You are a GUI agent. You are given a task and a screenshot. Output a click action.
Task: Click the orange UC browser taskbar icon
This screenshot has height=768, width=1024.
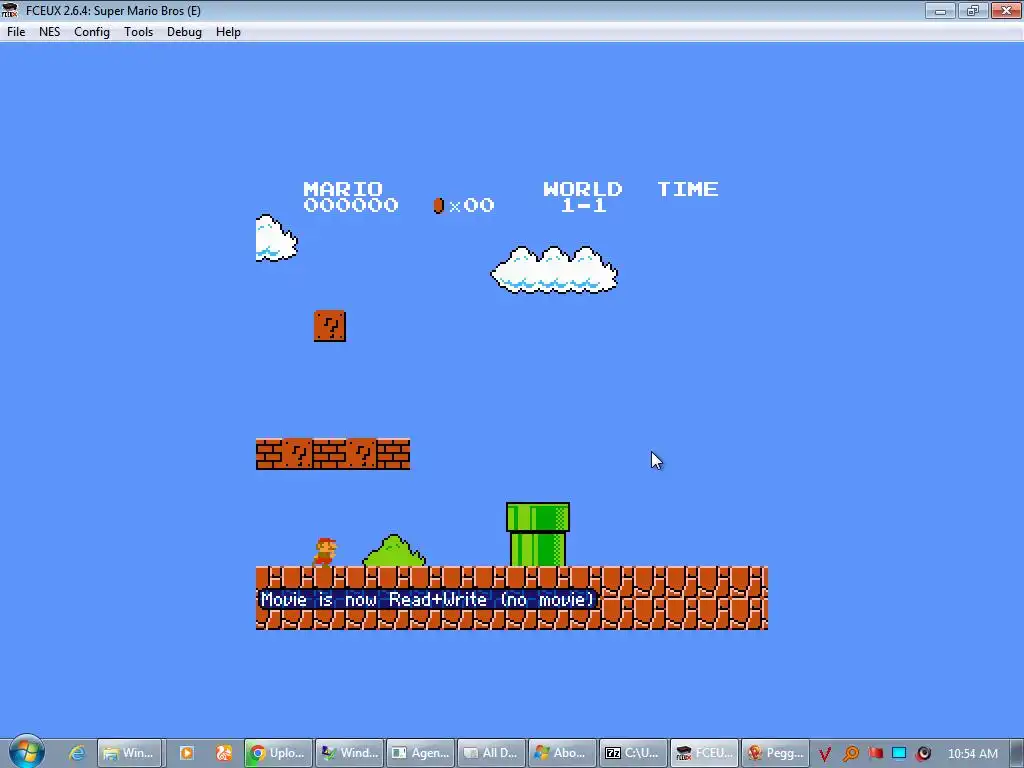click(x=223, y=753)
